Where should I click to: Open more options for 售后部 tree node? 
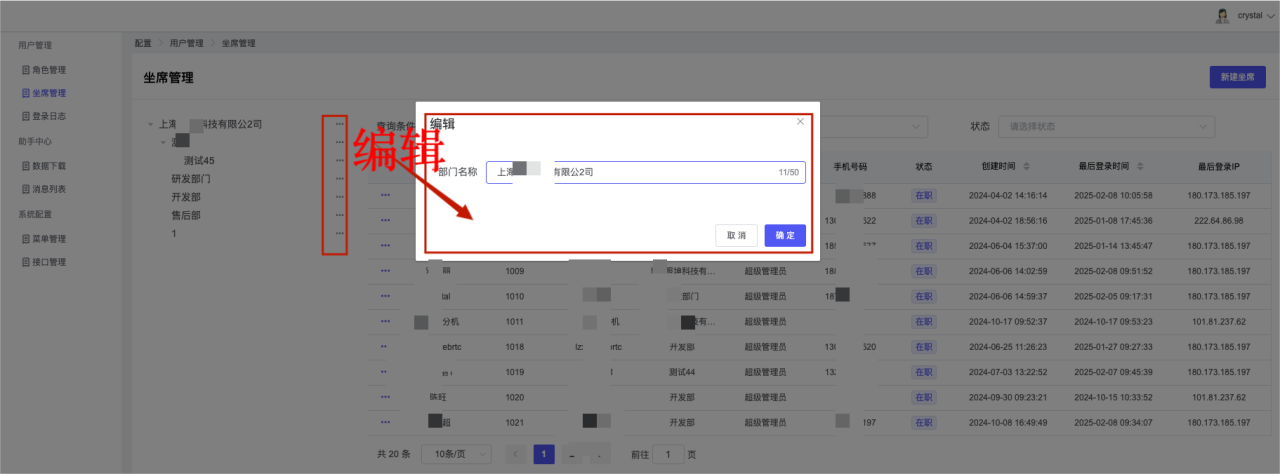point(340,214)
